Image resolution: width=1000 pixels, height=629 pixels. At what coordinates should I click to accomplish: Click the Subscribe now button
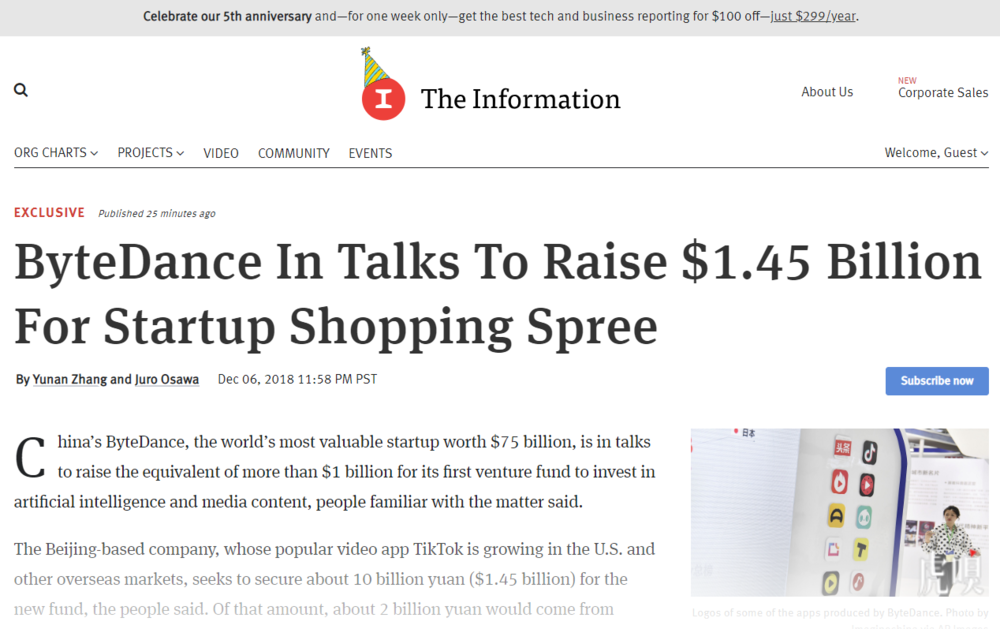point(937,381)
